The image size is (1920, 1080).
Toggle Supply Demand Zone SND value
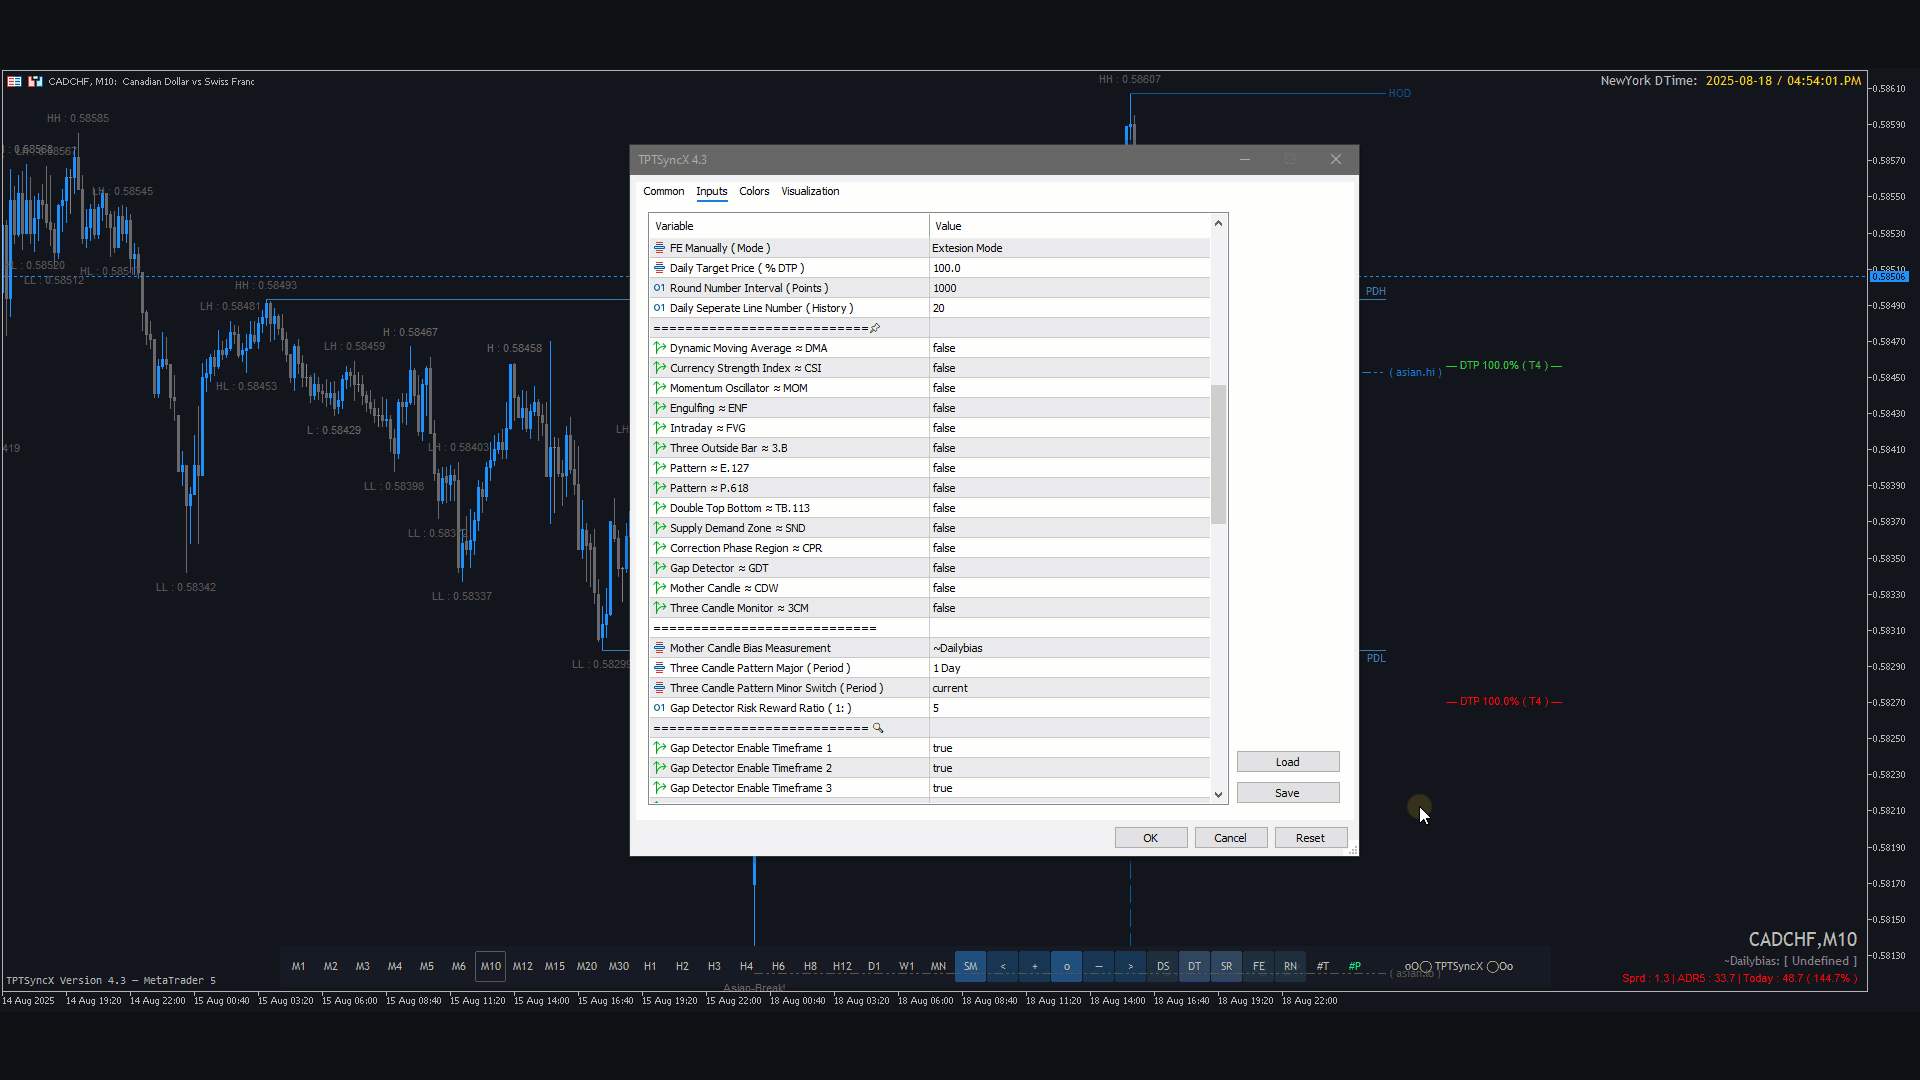[x=1069, y=528]
